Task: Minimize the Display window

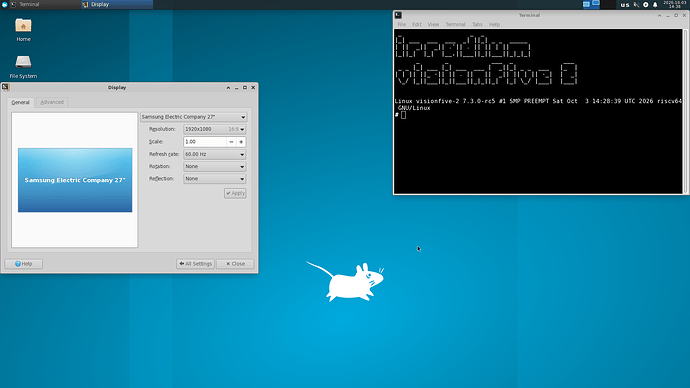Action: point(236,88)
